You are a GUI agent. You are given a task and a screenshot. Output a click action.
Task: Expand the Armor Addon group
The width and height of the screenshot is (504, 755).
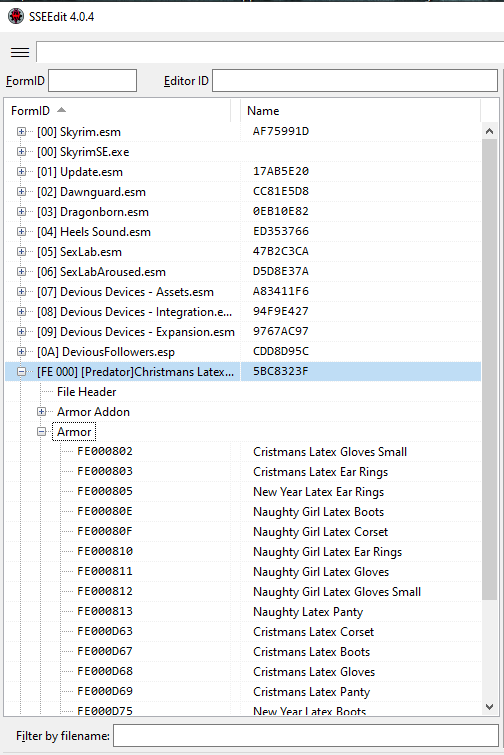[x=41, y=412]
